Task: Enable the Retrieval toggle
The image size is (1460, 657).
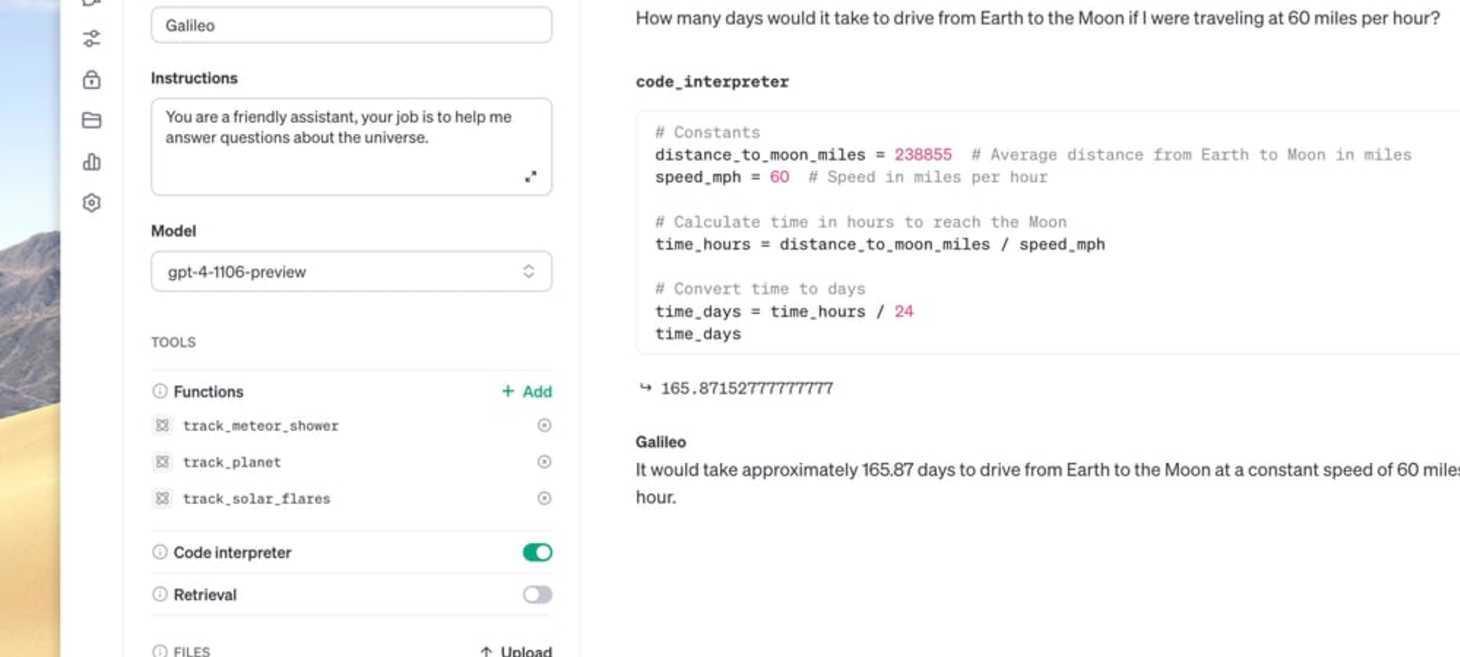Action: coord(536,594)
